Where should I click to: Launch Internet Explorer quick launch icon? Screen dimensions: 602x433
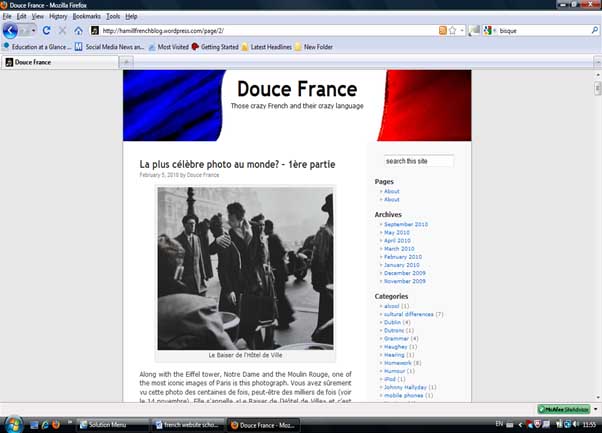pyautogui.click(x=45, y=425)
